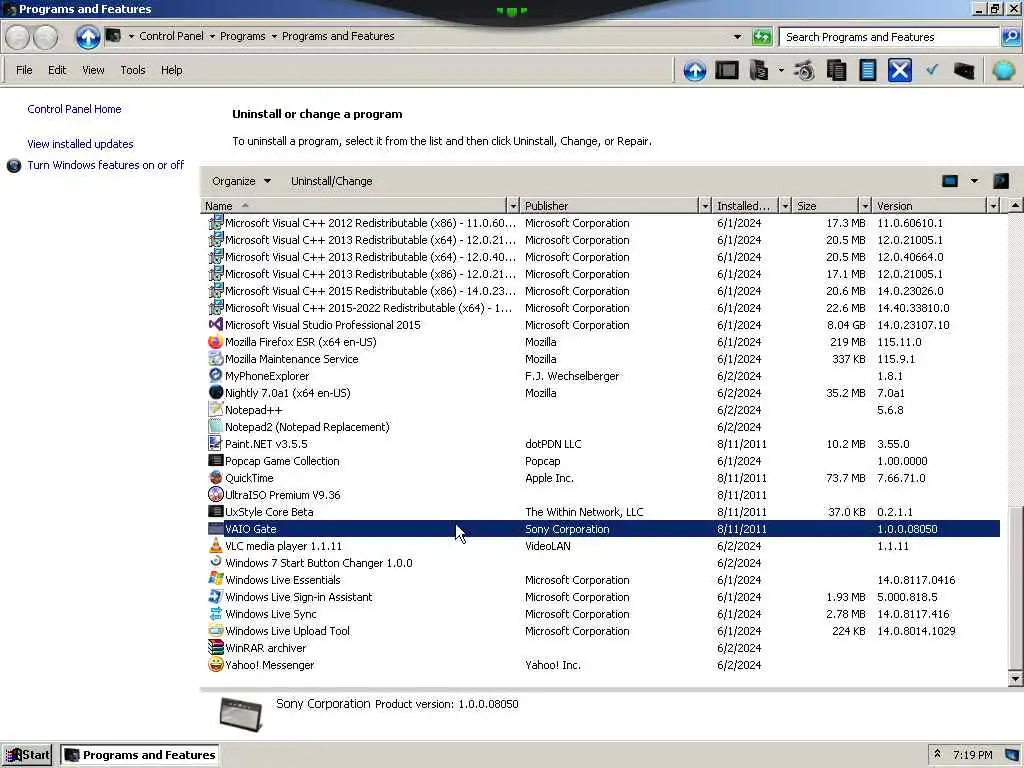
Task: Open the Edit menu
Action: click(57, 70)
